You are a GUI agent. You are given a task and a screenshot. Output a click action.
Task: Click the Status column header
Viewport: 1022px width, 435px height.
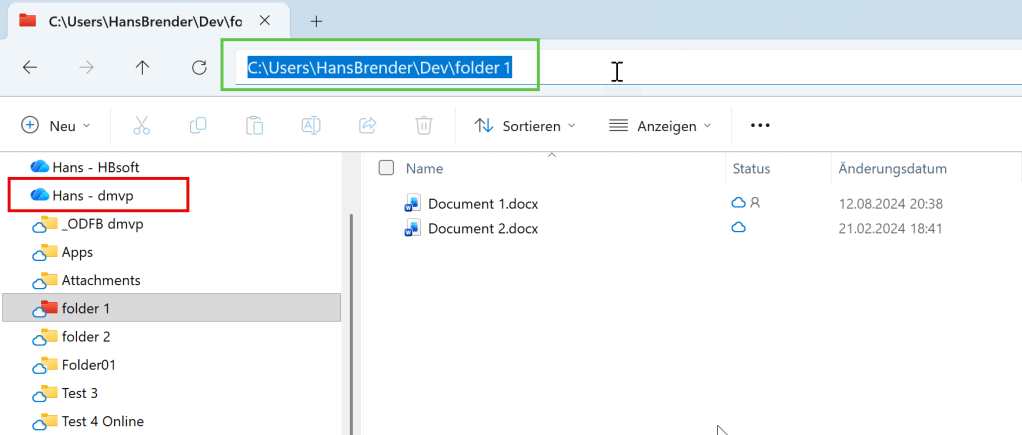(751, 168)
